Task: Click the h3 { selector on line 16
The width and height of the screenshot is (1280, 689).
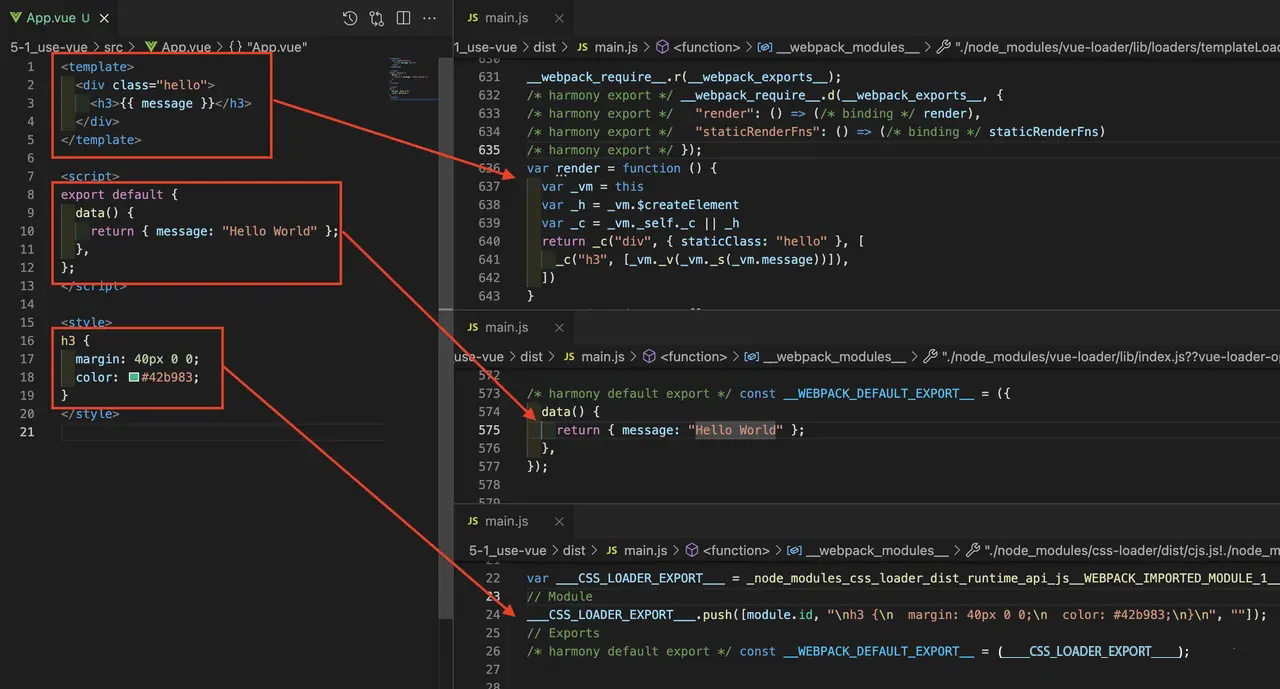Action: click(75, 341)
